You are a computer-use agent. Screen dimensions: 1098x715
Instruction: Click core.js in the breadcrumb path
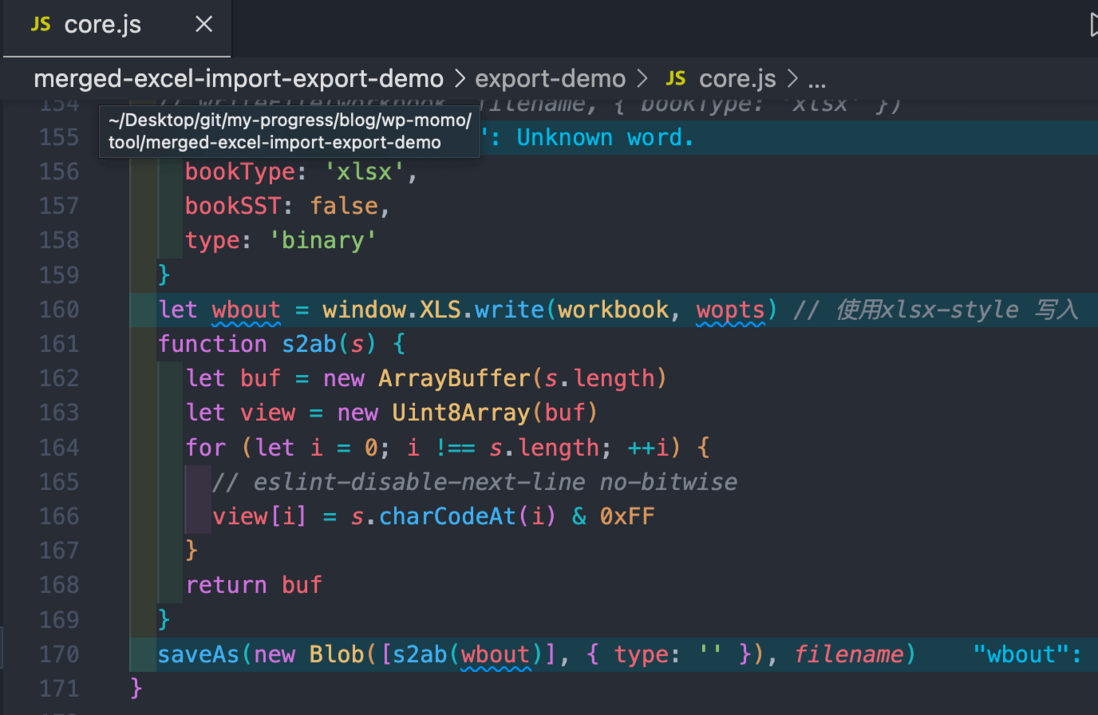click(x=737, y=78)
